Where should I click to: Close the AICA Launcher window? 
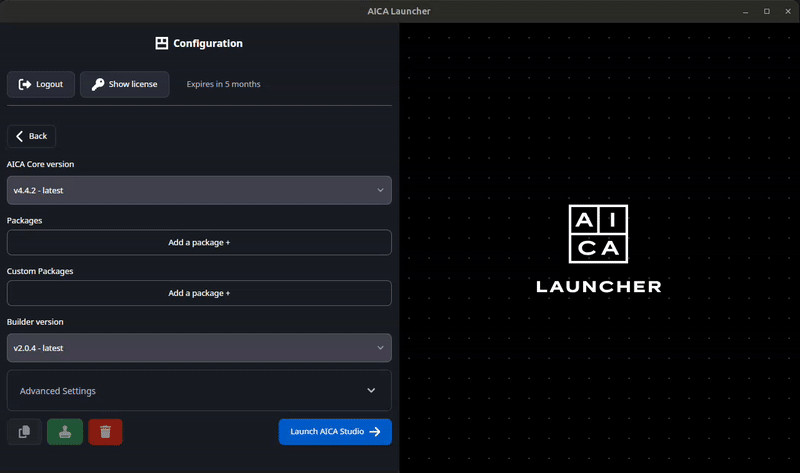pyautogui.click(x=788, y=11)
